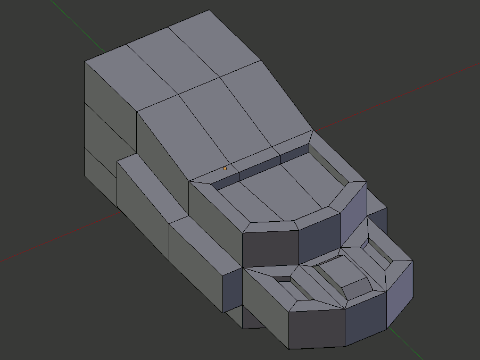480x360 pixels.
Task: Click the orange object origin dot
Action: coord(225,169)
